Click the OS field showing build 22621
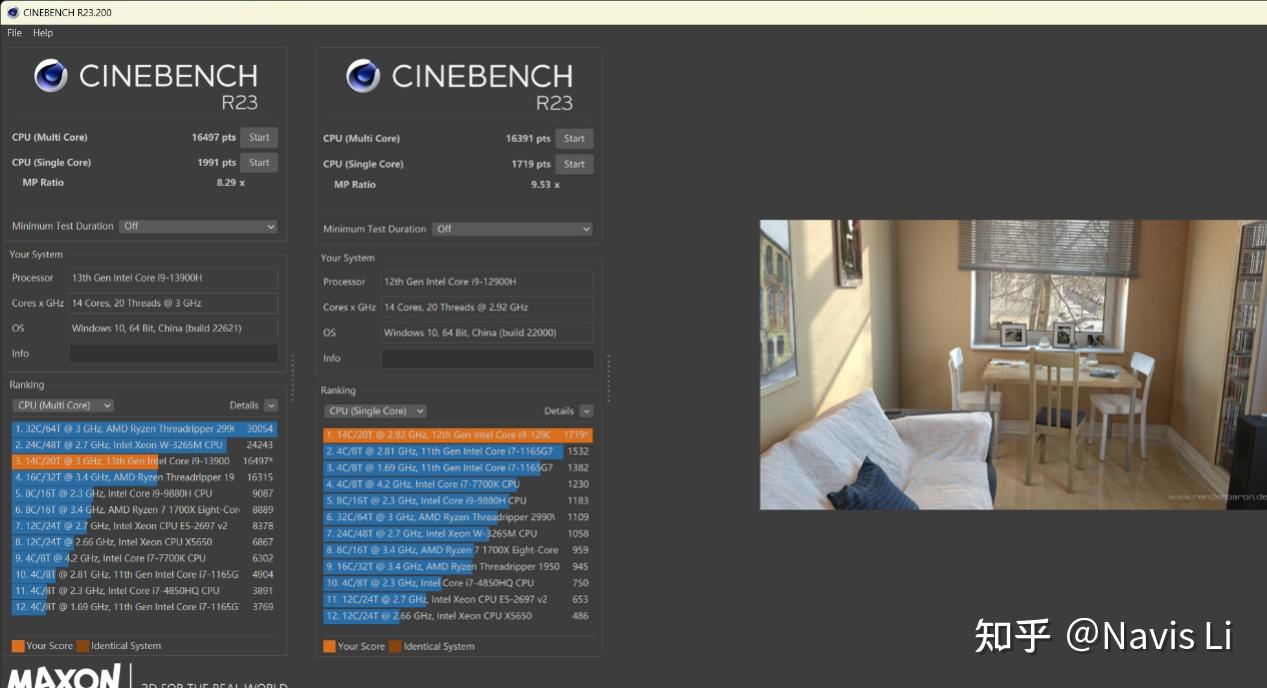This screenshot has width=1267, height=688. [x=174, y=328]
